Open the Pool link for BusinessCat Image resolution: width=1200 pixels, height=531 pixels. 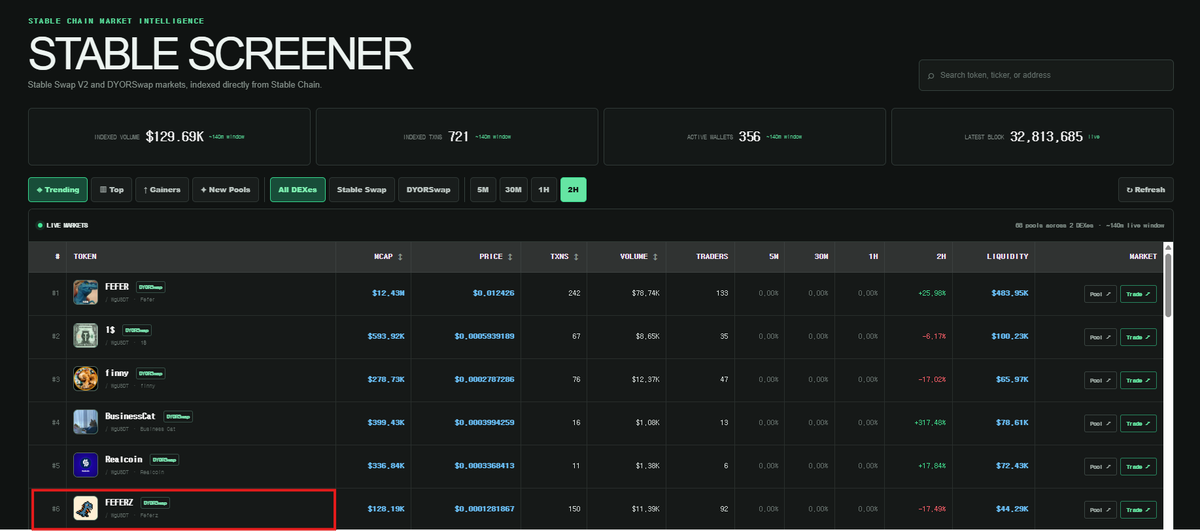pyautogui.click(x=1100, y=423)
